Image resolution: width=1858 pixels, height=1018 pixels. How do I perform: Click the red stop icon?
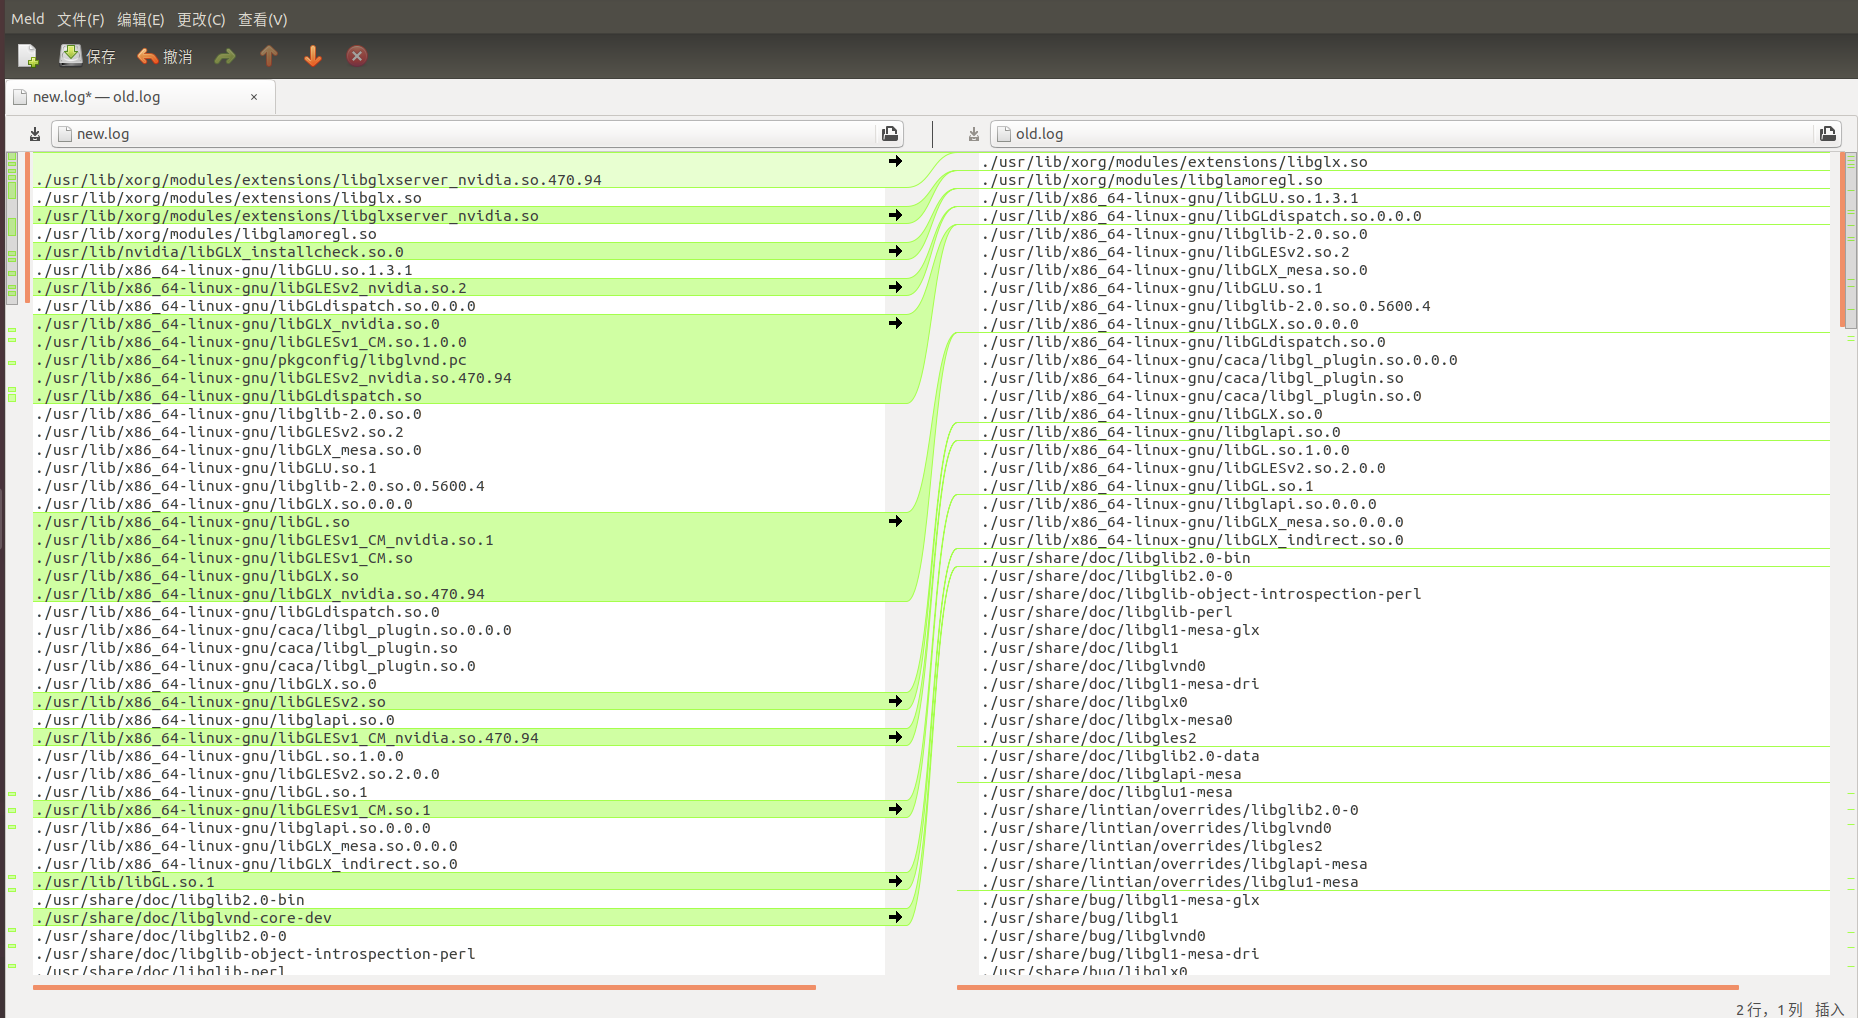[x=357, y=55]
